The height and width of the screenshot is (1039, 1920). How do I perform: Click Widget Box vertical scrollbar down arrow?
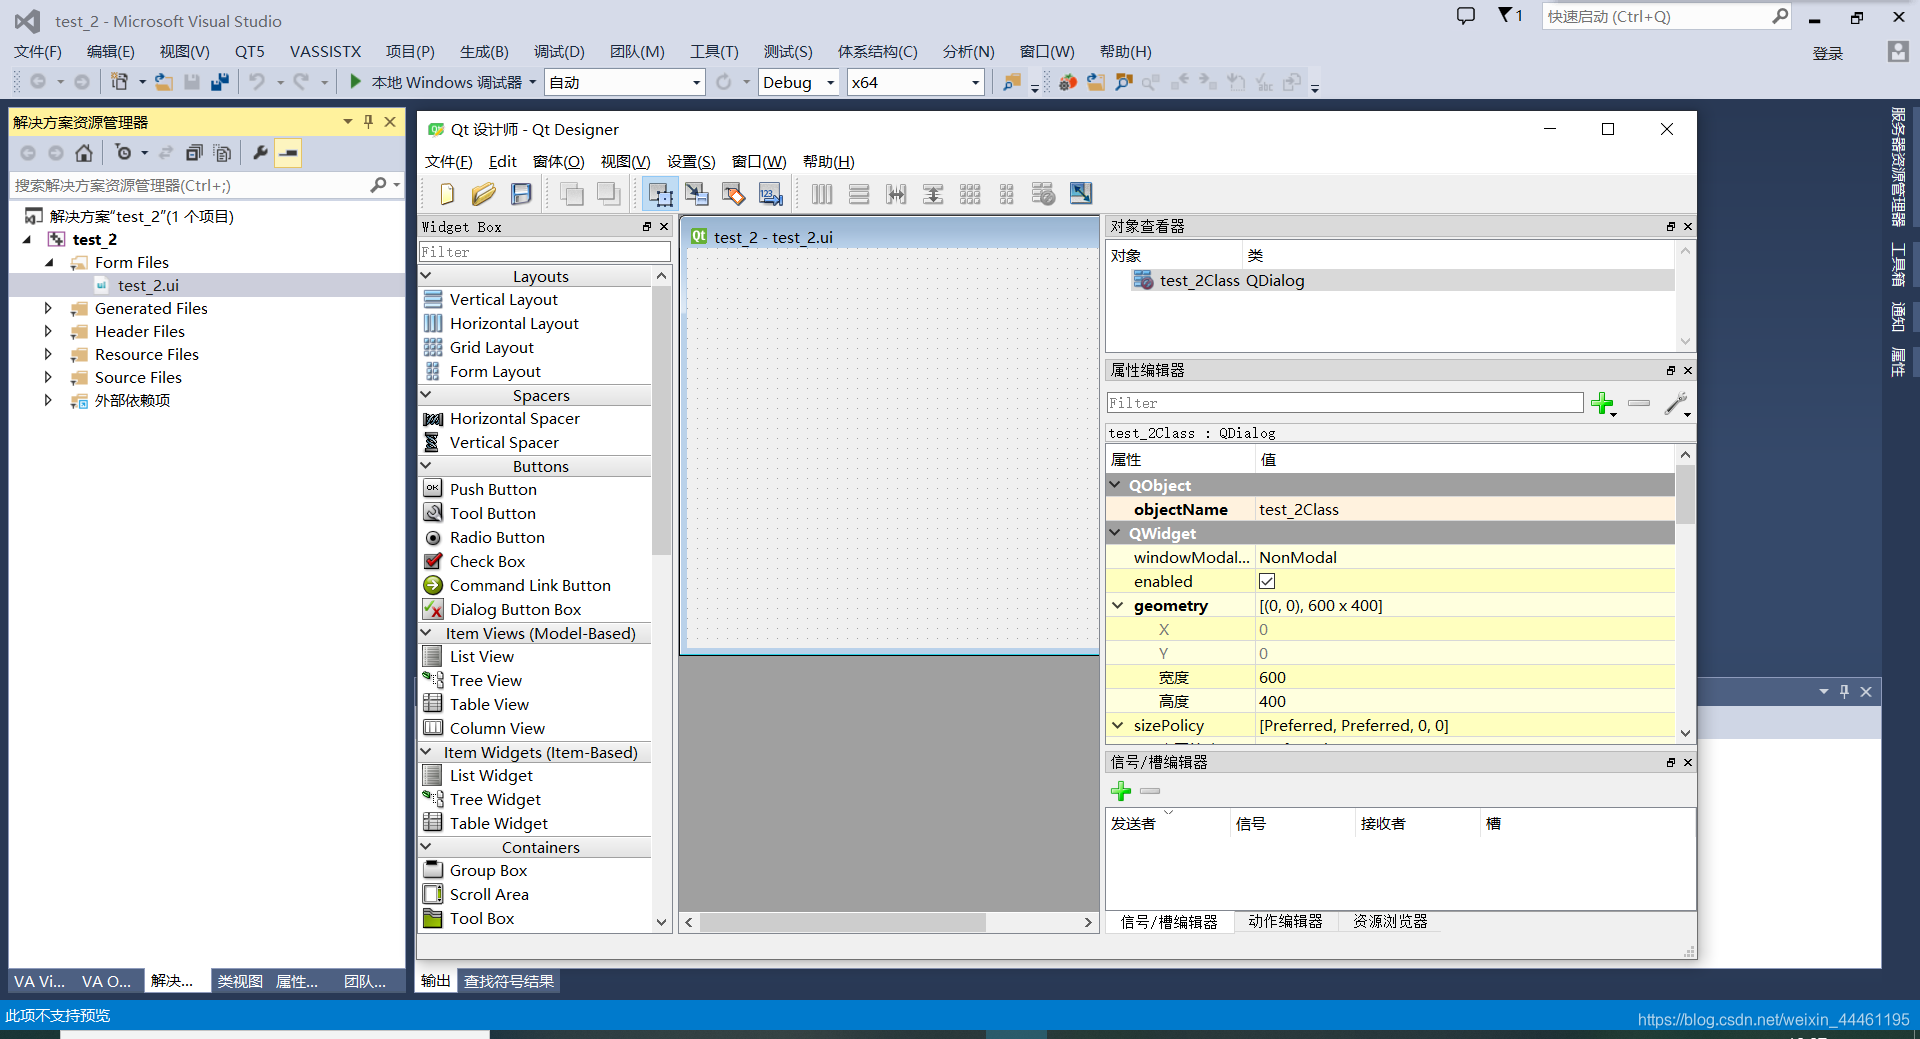point(661,922)
